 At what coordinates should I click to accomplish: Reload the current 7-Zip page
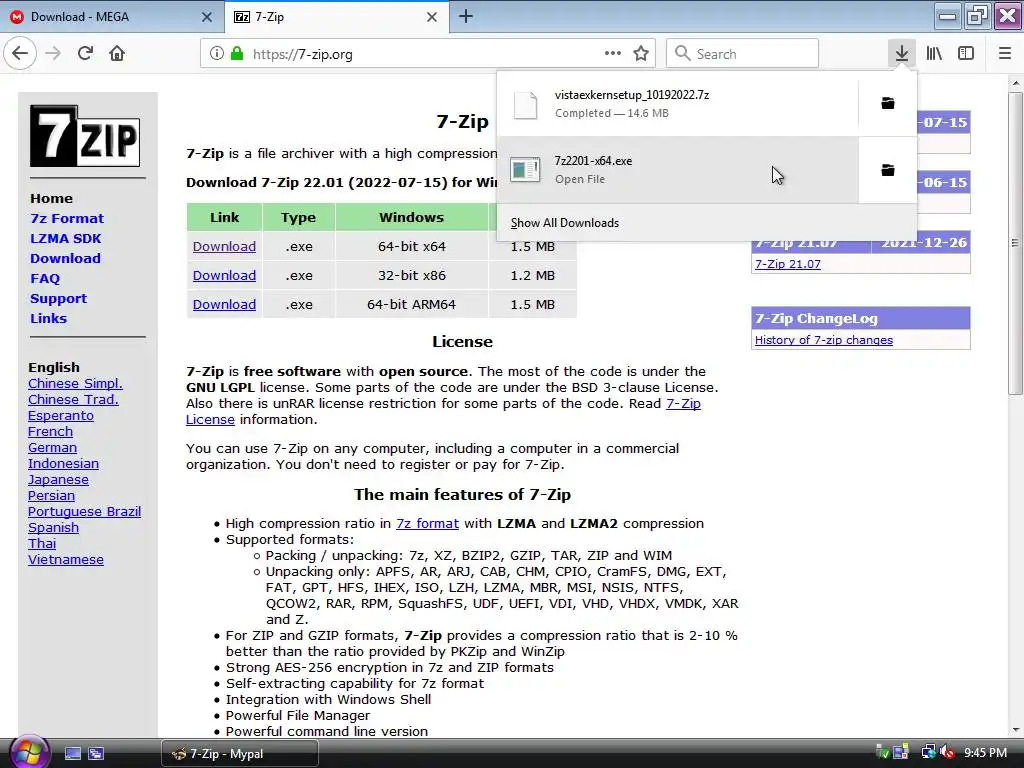pos(85,54)
